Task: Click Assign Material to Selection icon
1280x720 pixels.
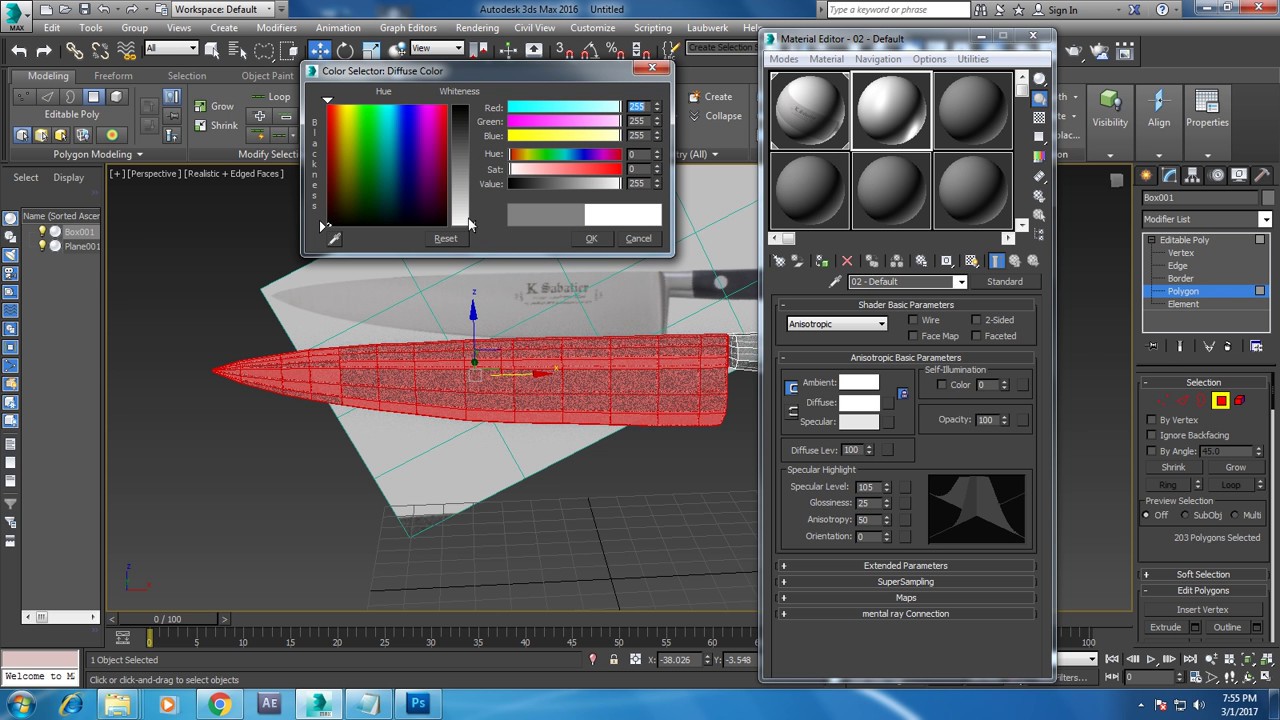Action: (x=822, y=261)
